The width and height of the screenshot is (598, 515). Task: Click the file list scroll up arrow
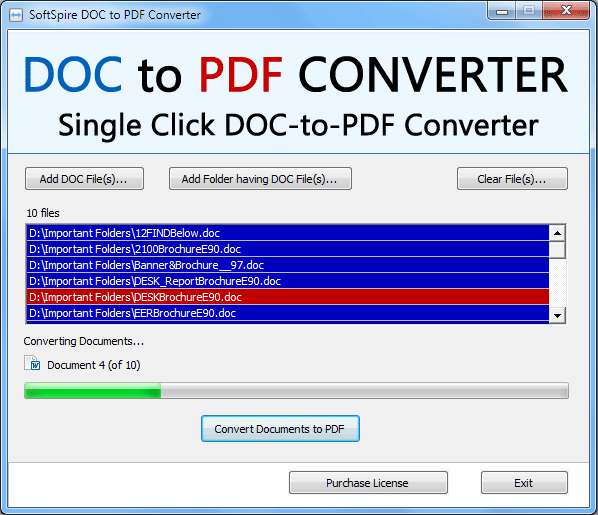[558, 233]
